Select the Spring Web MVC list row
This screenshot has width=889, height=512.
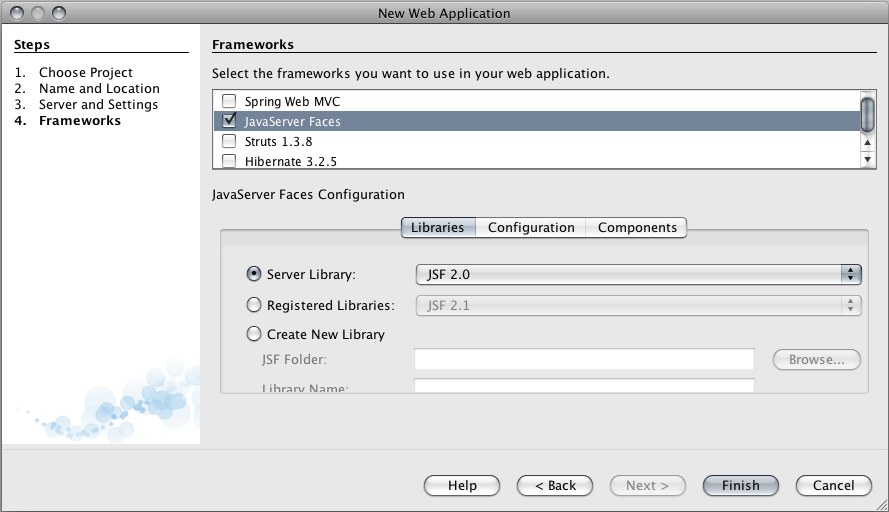pos(536,101)
